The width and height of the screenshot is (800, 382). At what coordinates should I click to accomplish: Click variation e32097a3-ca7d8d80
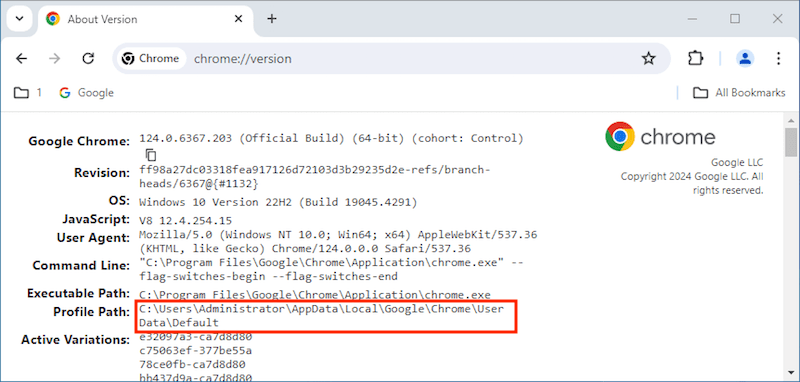(195, 337)
